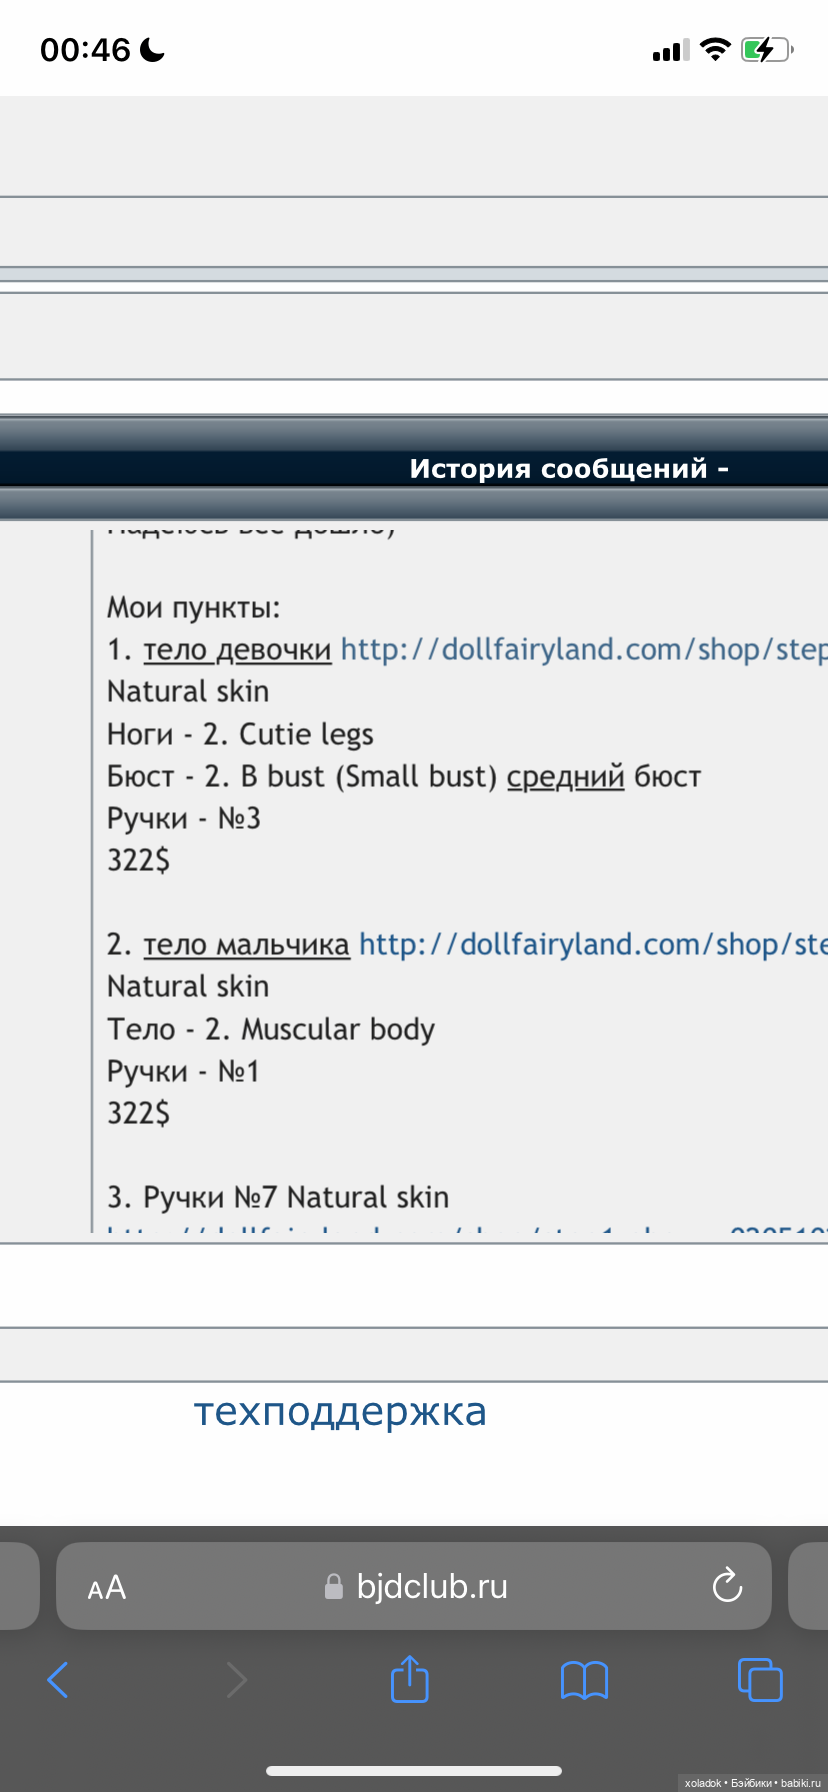Open the AA page settings menu
828x1792 pixels.
(107, 1587)
